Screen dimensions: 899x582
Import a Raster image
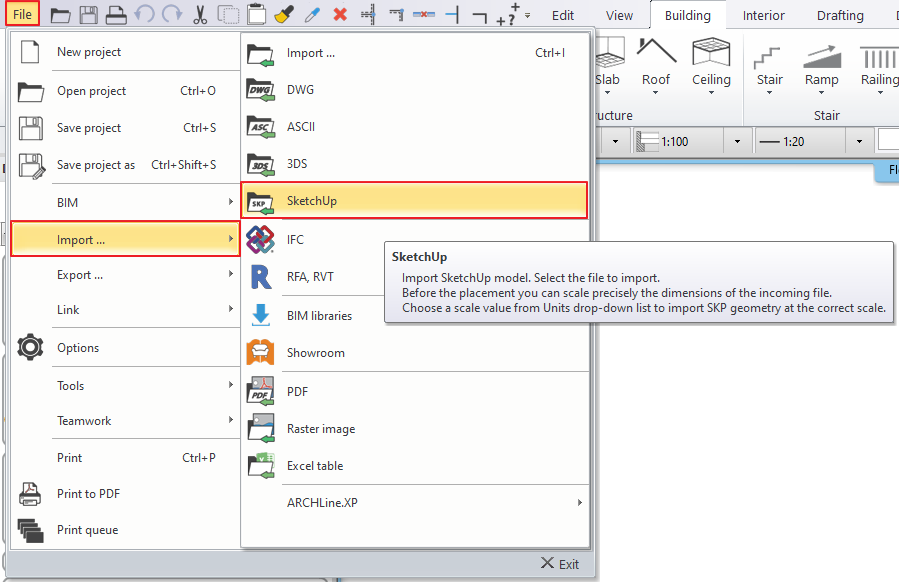pyautogui.click(x=415, y=429)
